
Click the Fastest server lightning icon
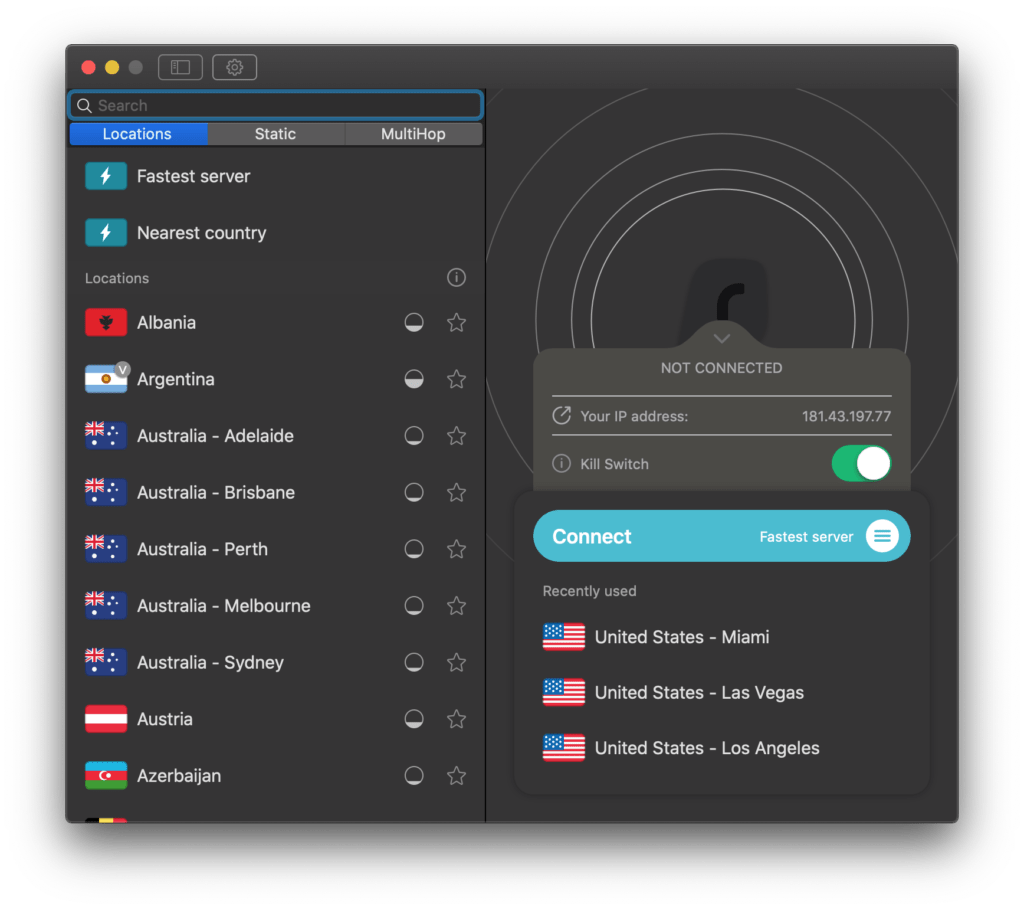click(x=106, y=176)
